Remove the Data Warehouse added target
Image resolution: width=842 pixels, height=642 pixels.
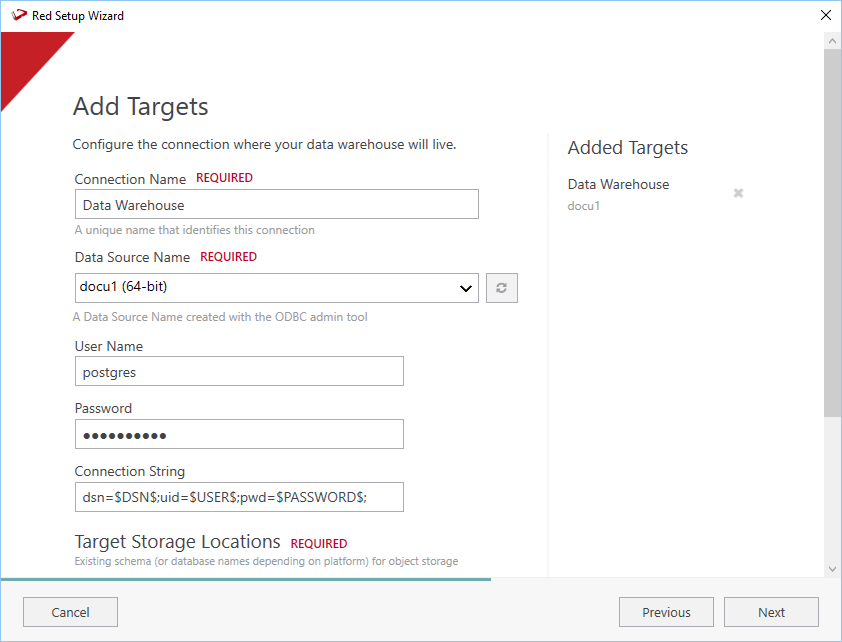tap(738, 193)
